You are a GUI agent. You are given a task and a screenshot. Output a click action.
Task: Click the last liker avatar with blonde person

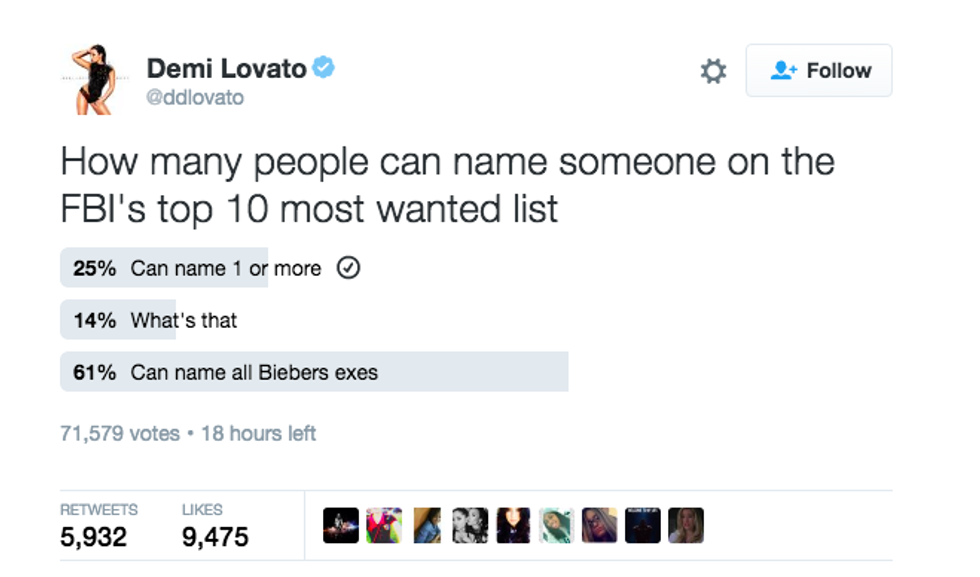click(686, 525)
